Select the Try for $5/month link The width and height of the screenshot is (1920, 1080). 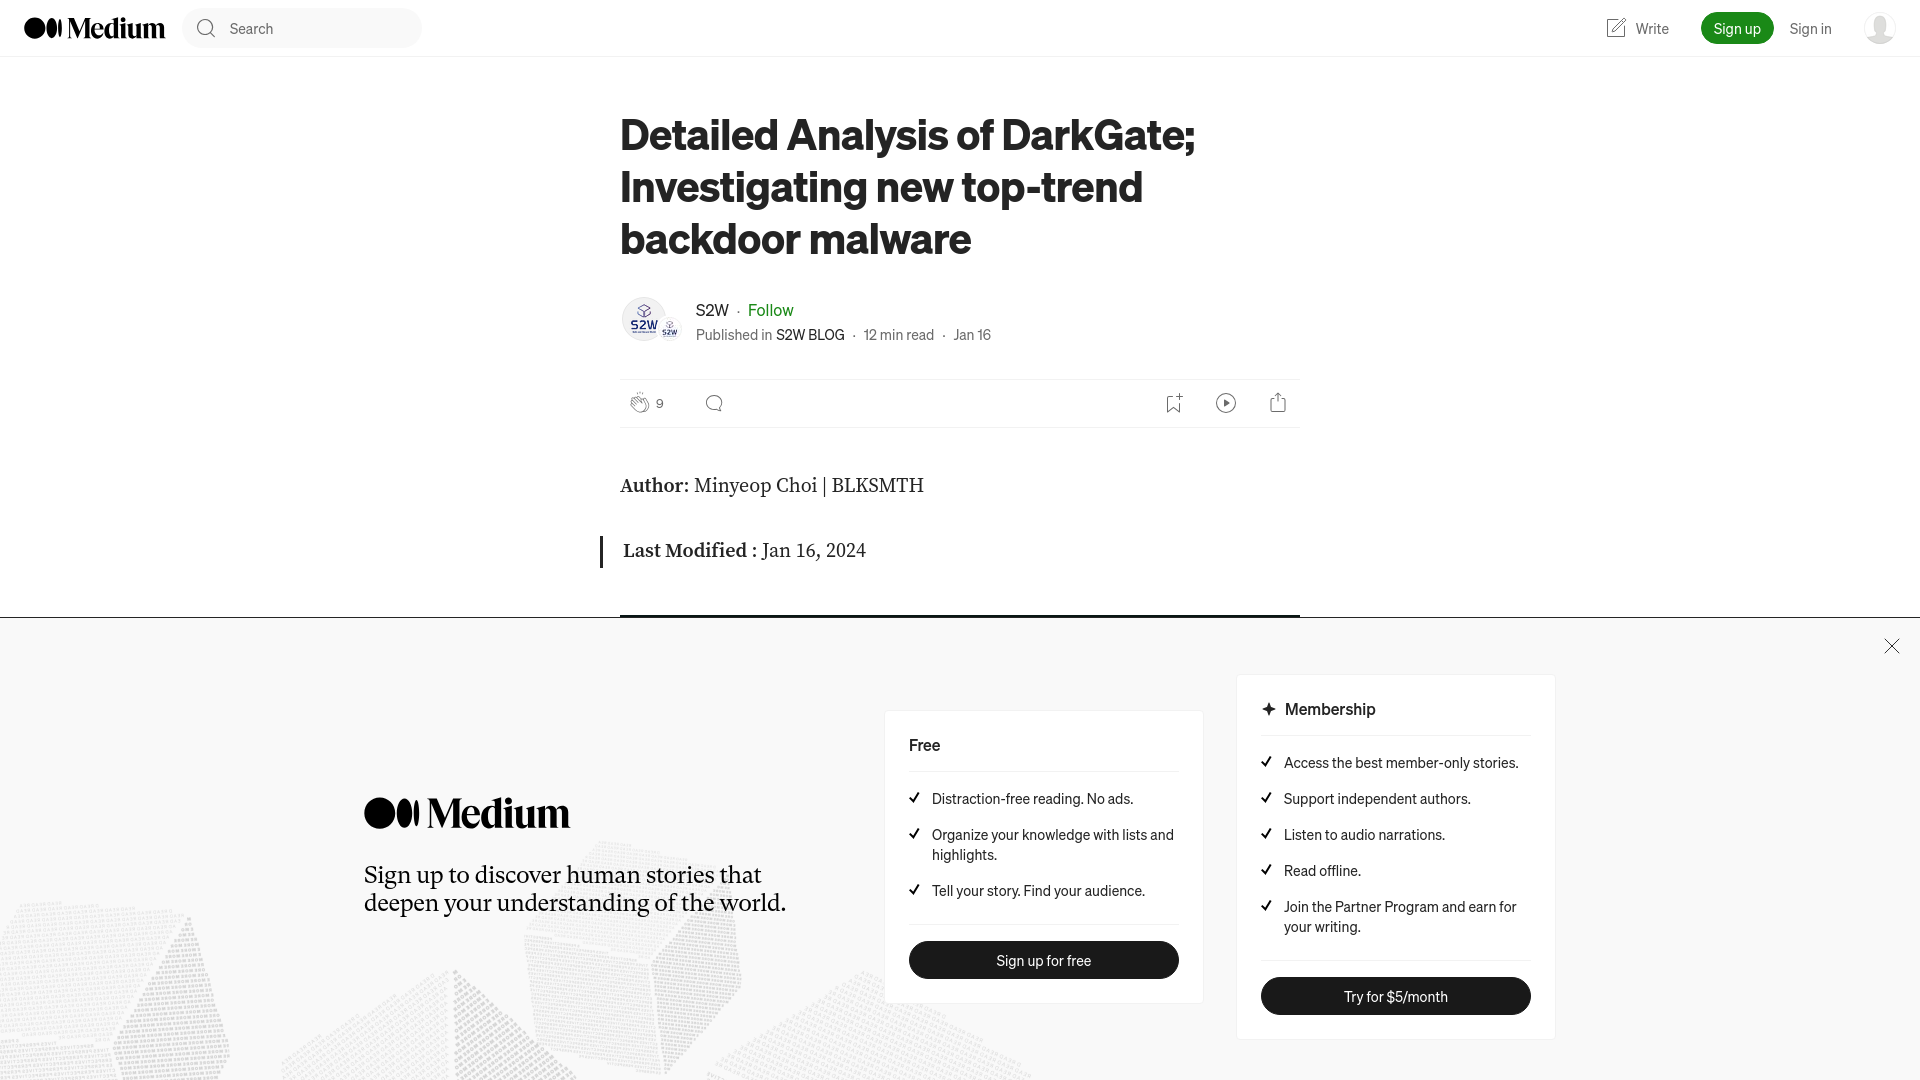[x=1395, y=996]
